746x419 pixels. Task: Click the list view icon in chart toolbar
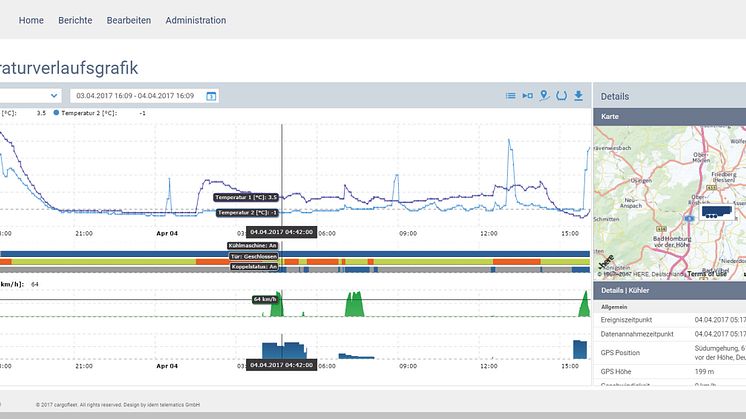click(510, 96)
